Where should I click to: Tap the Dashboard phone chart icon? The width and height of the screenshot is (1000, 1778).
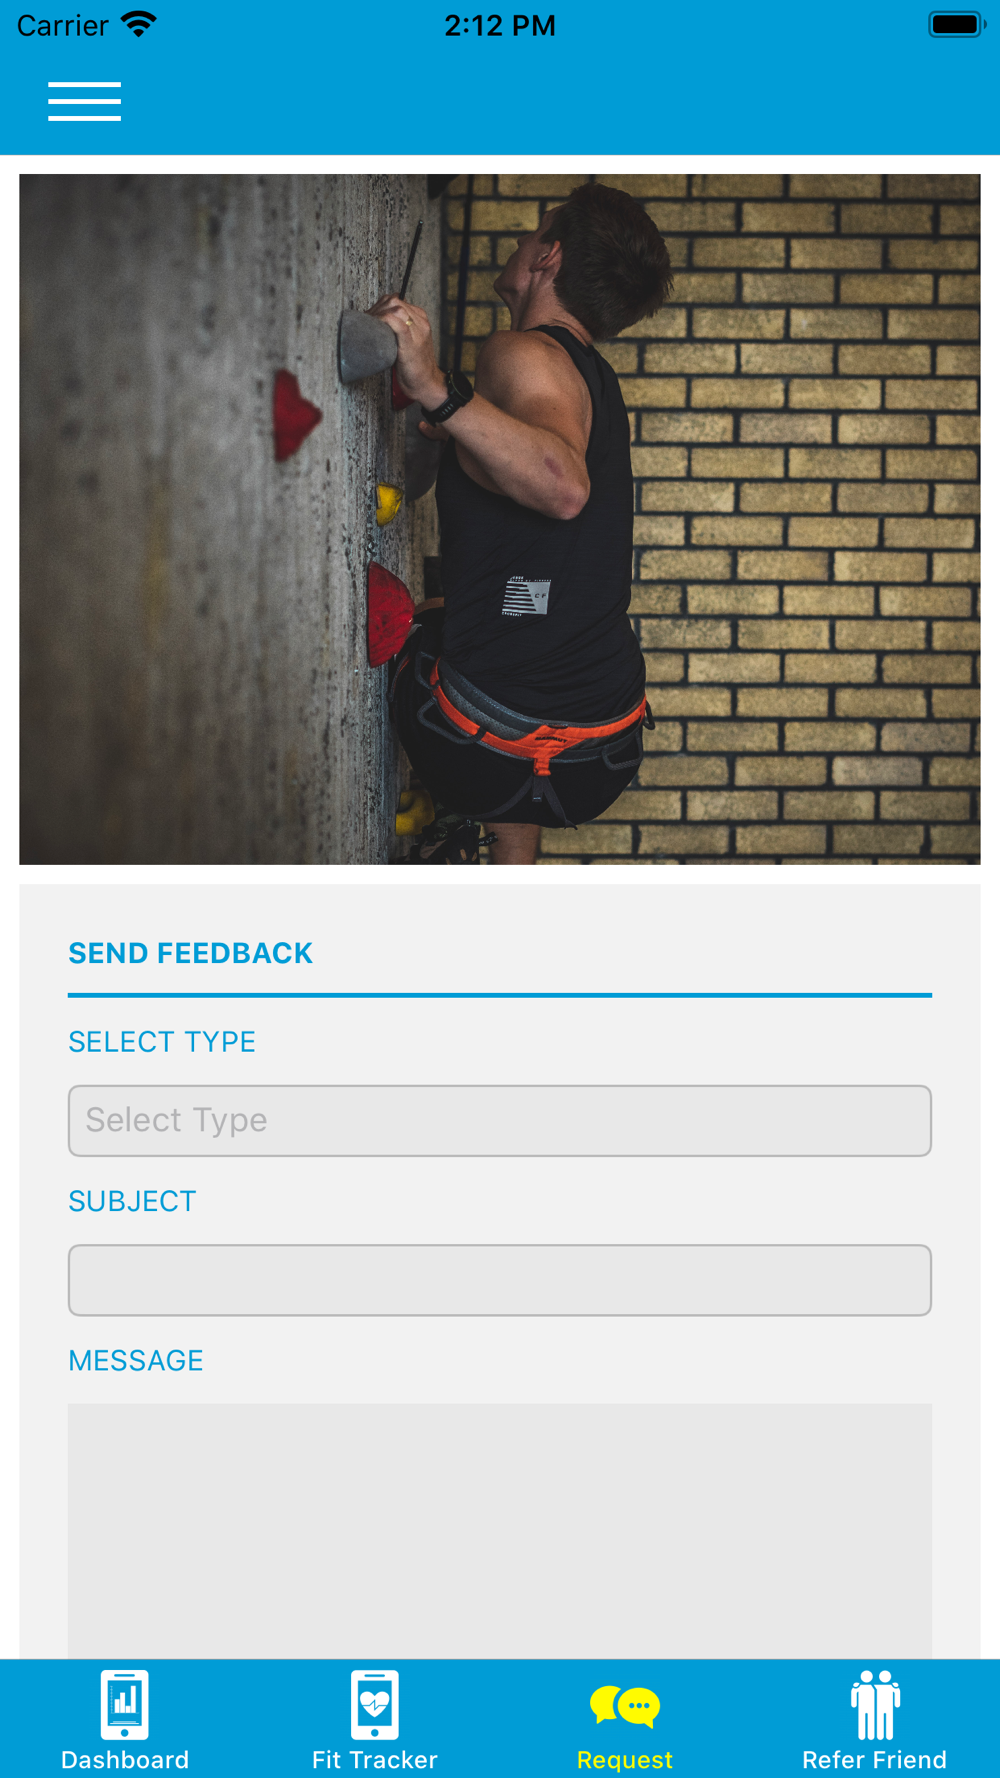125,1705
